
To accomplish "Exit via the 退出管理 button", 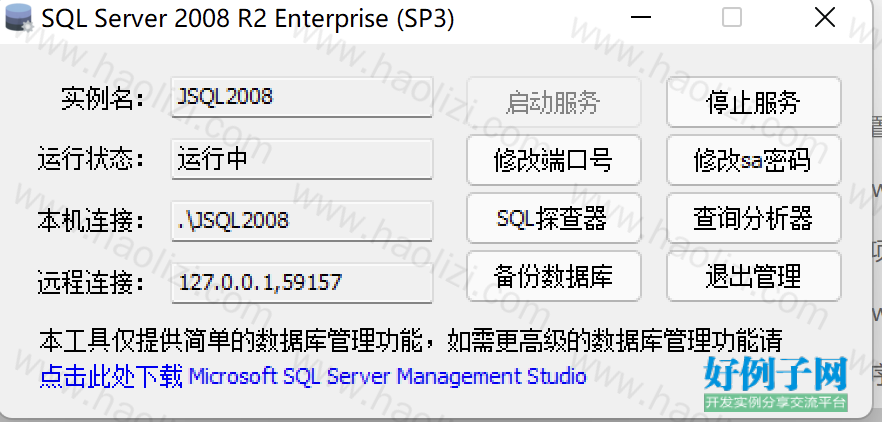I will click(x=754, y=276).
